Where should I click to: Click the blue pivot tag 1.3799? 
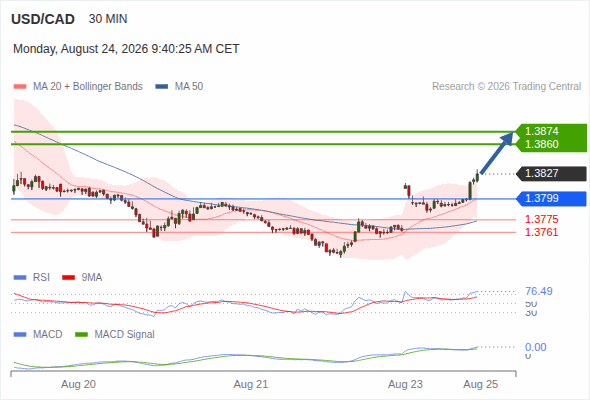pos(552,198)
